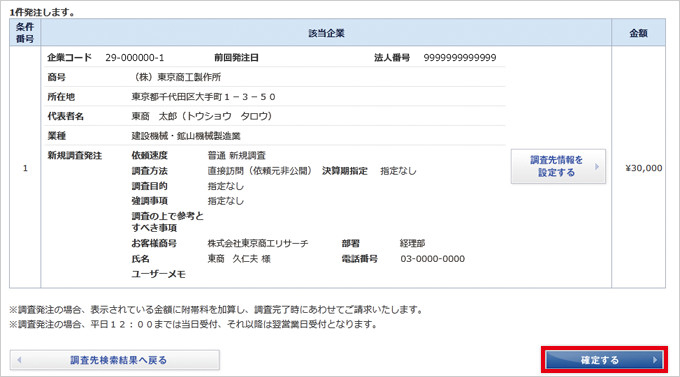
Task: Click the phone number 03-0000-0000
Action: coord(432,259)
